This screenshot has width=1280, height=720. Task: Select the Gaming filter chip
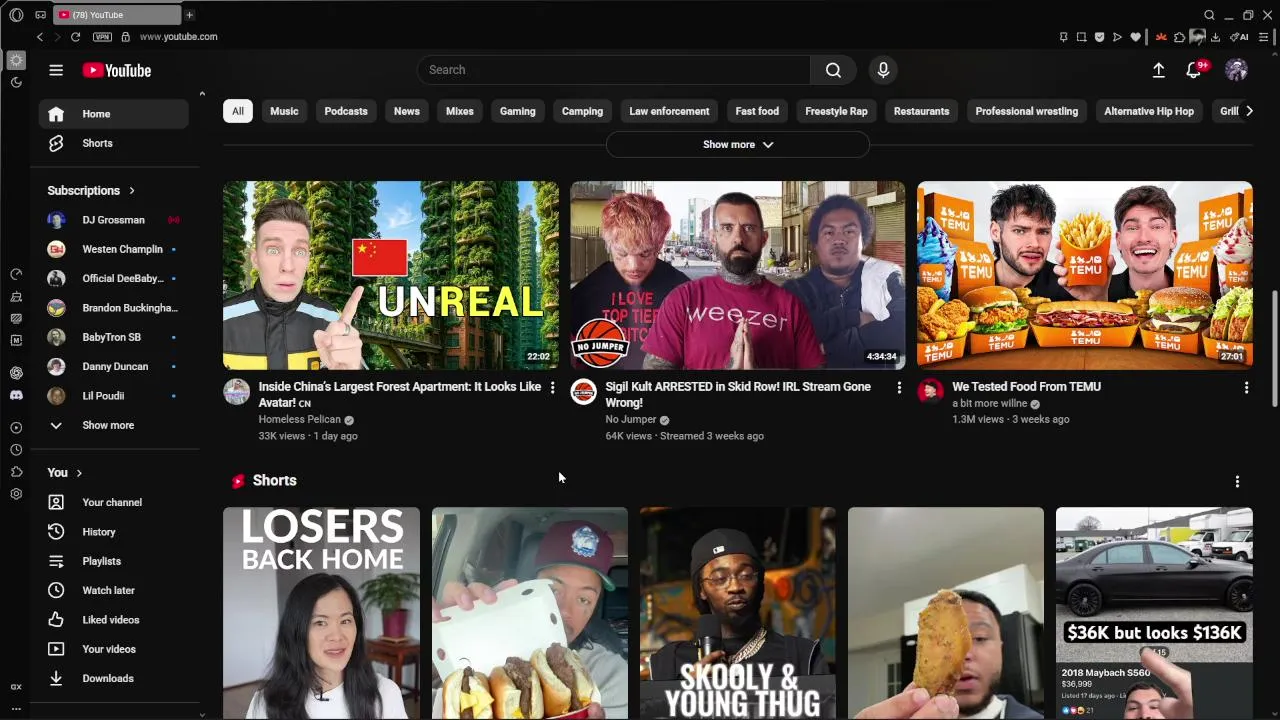coord(517,111)
